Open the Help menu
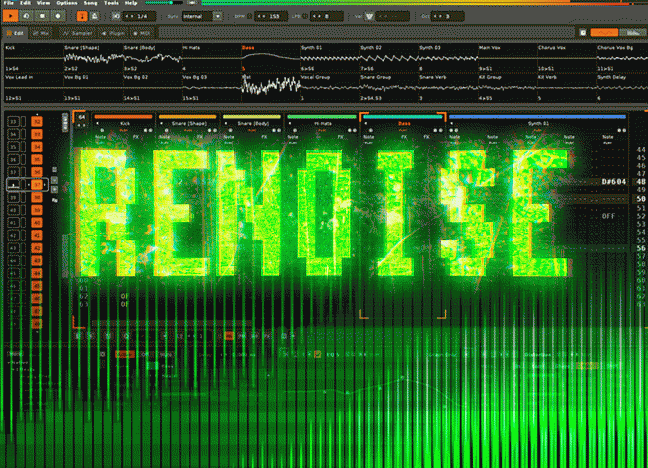648x468 pixels. click(x=131, y=3)
